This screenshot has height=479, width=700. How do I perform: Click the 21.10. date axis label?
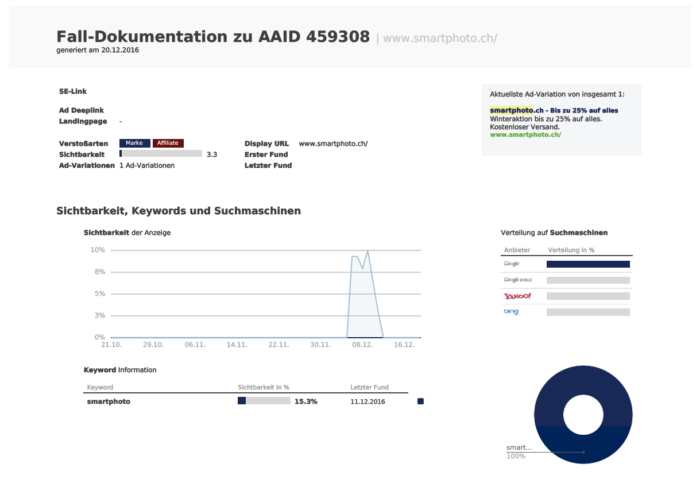coord(111,345)
